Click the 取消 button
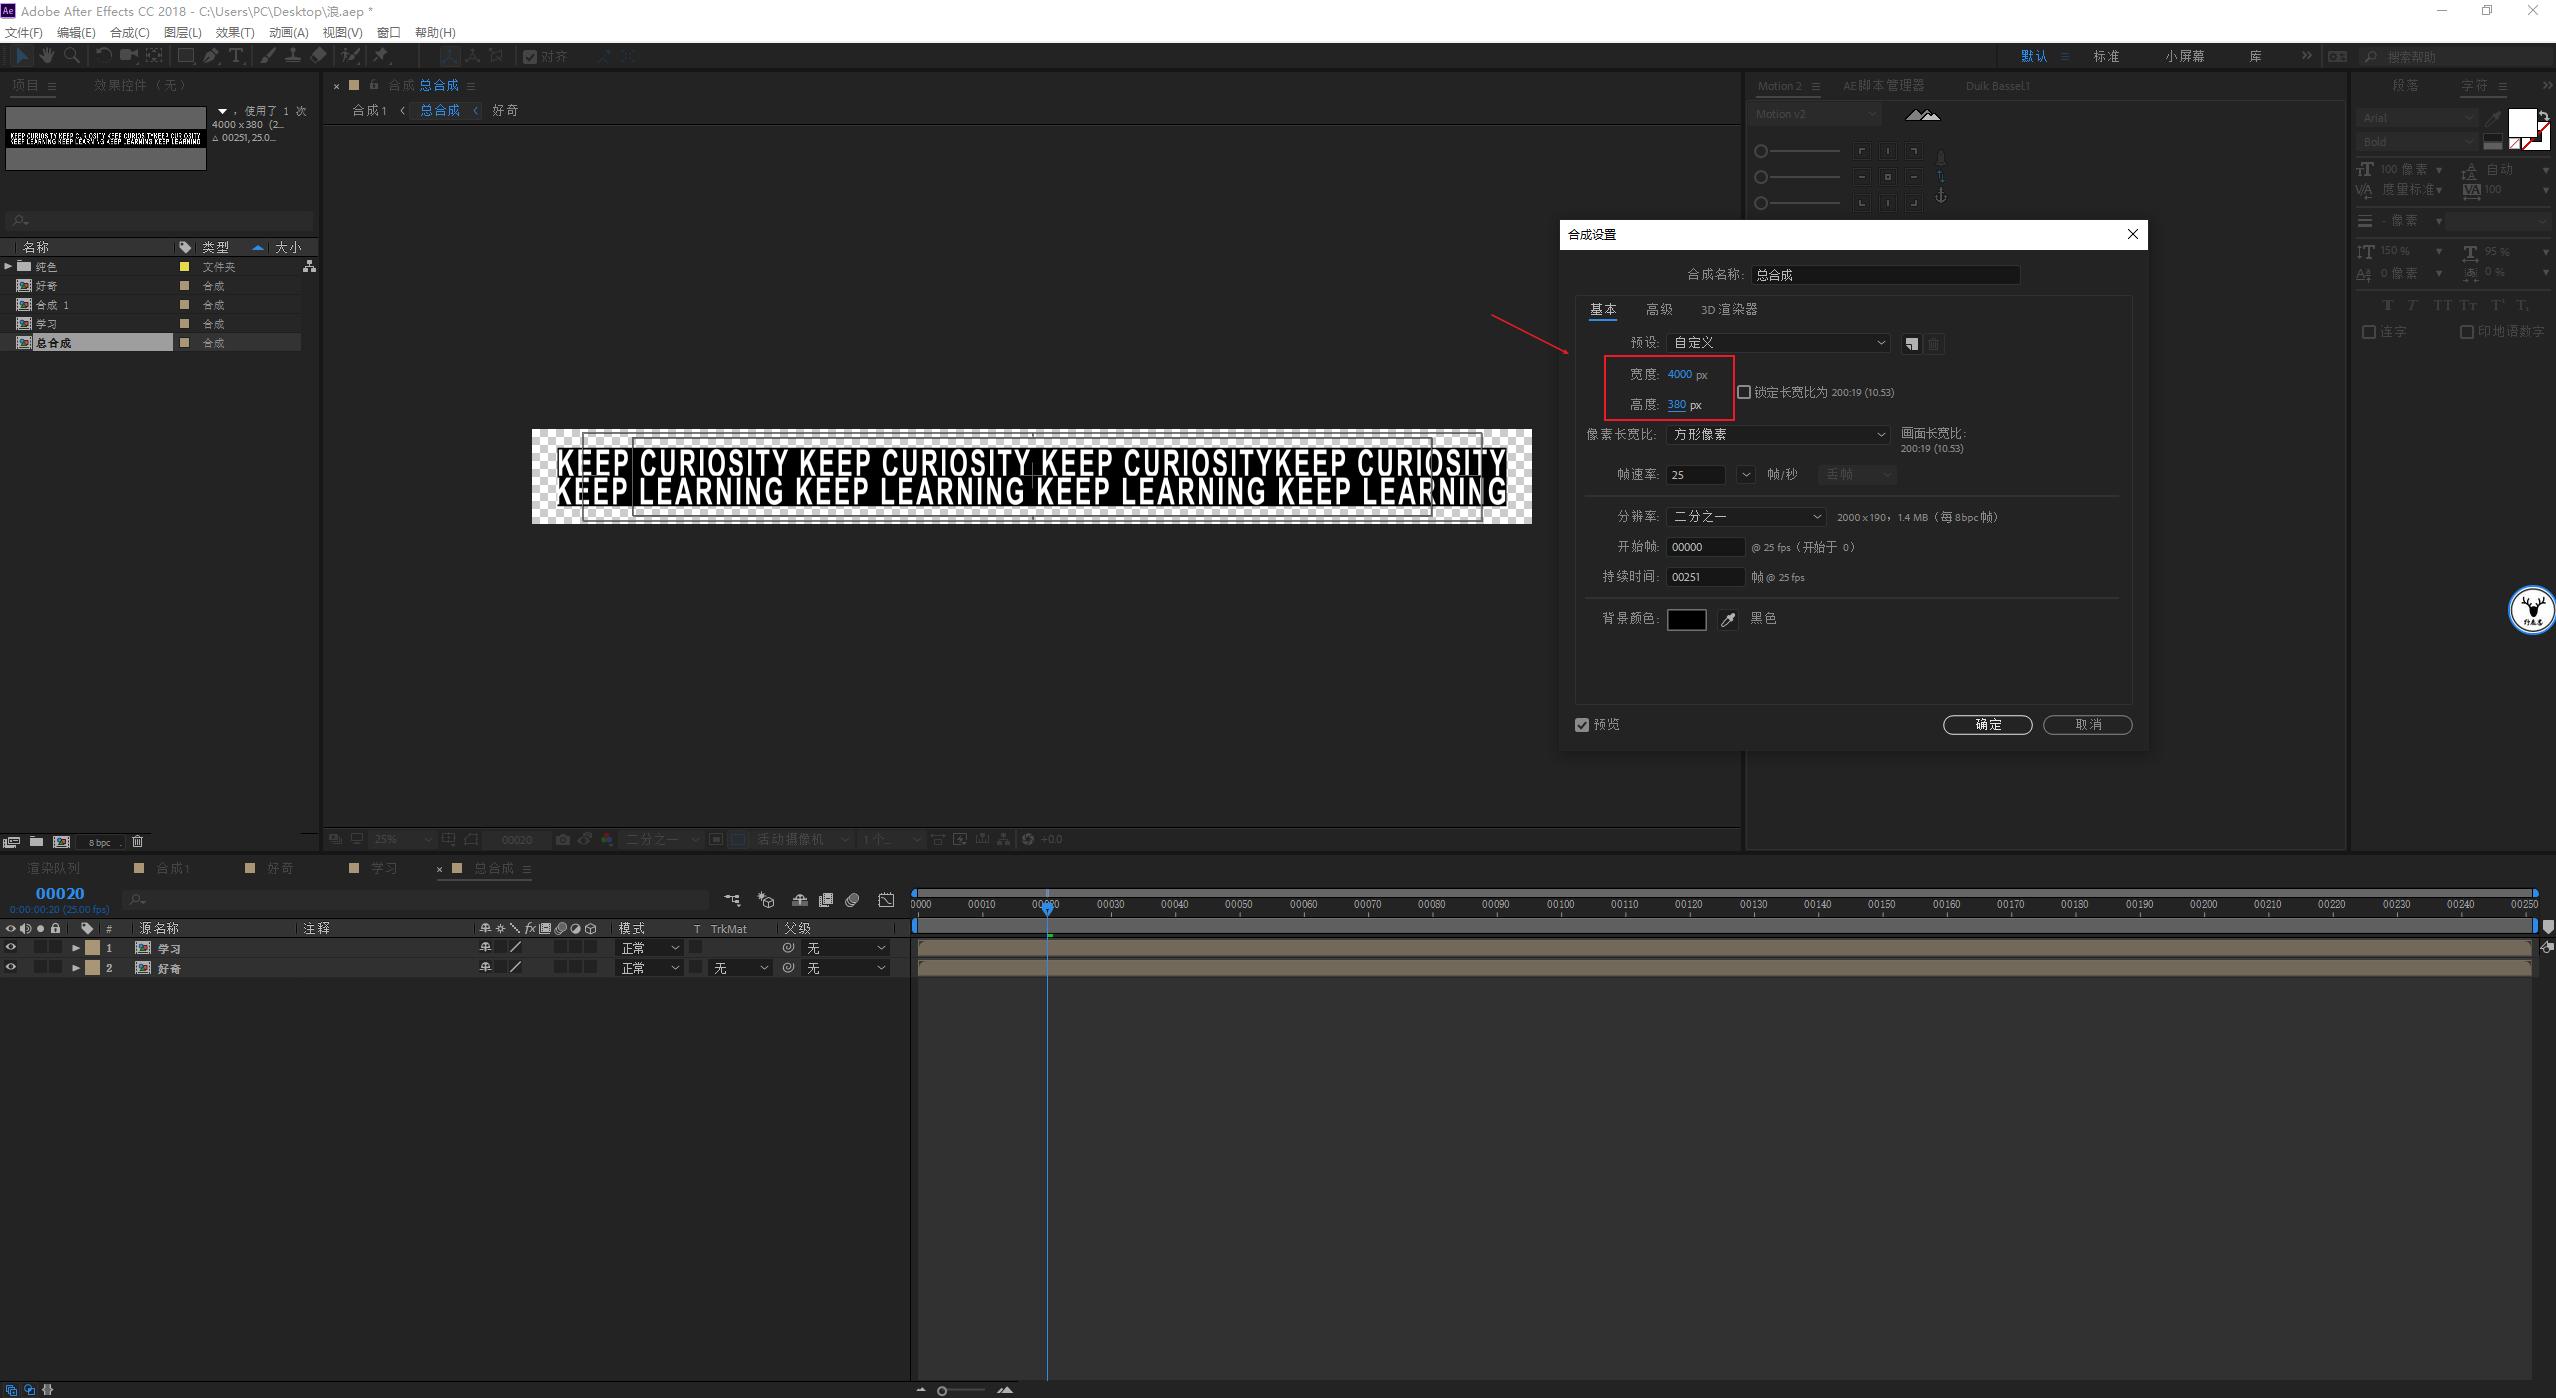Screen dimensions: 2556x1398 tap(2087, 725)
